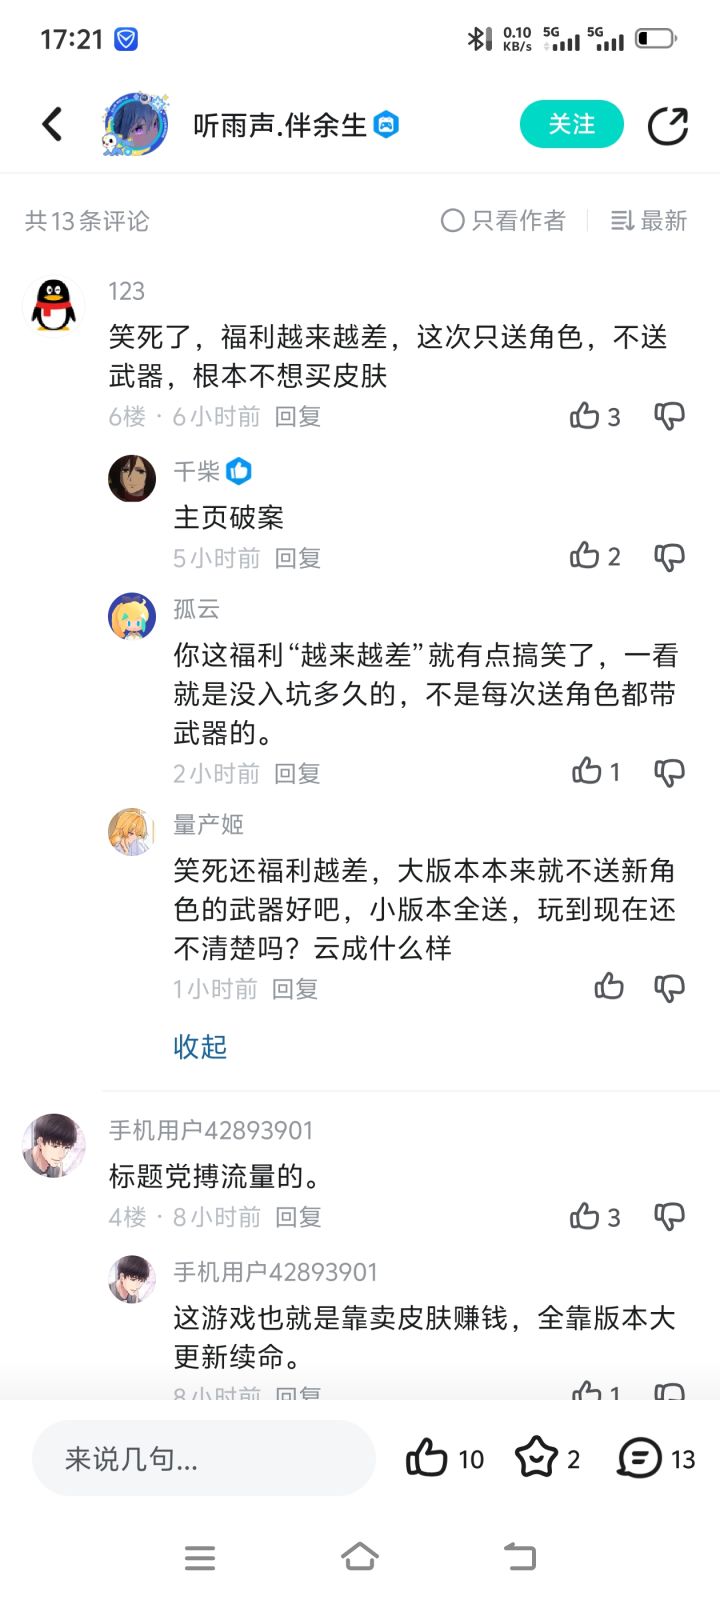Image resolution: width=720 pixels, height=1600 pixels.
Task: Toggle 只看作者 filter
Action: click(504, 221)
